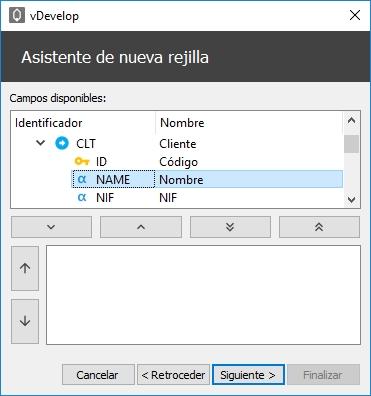Add selected field with single down chevron button

pos(51,227)
